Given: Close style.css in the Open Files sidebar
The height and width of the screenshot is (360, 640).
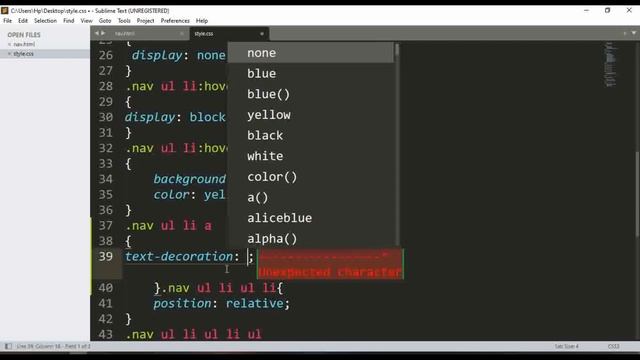Looking at the screenshot, I should 9,54.
